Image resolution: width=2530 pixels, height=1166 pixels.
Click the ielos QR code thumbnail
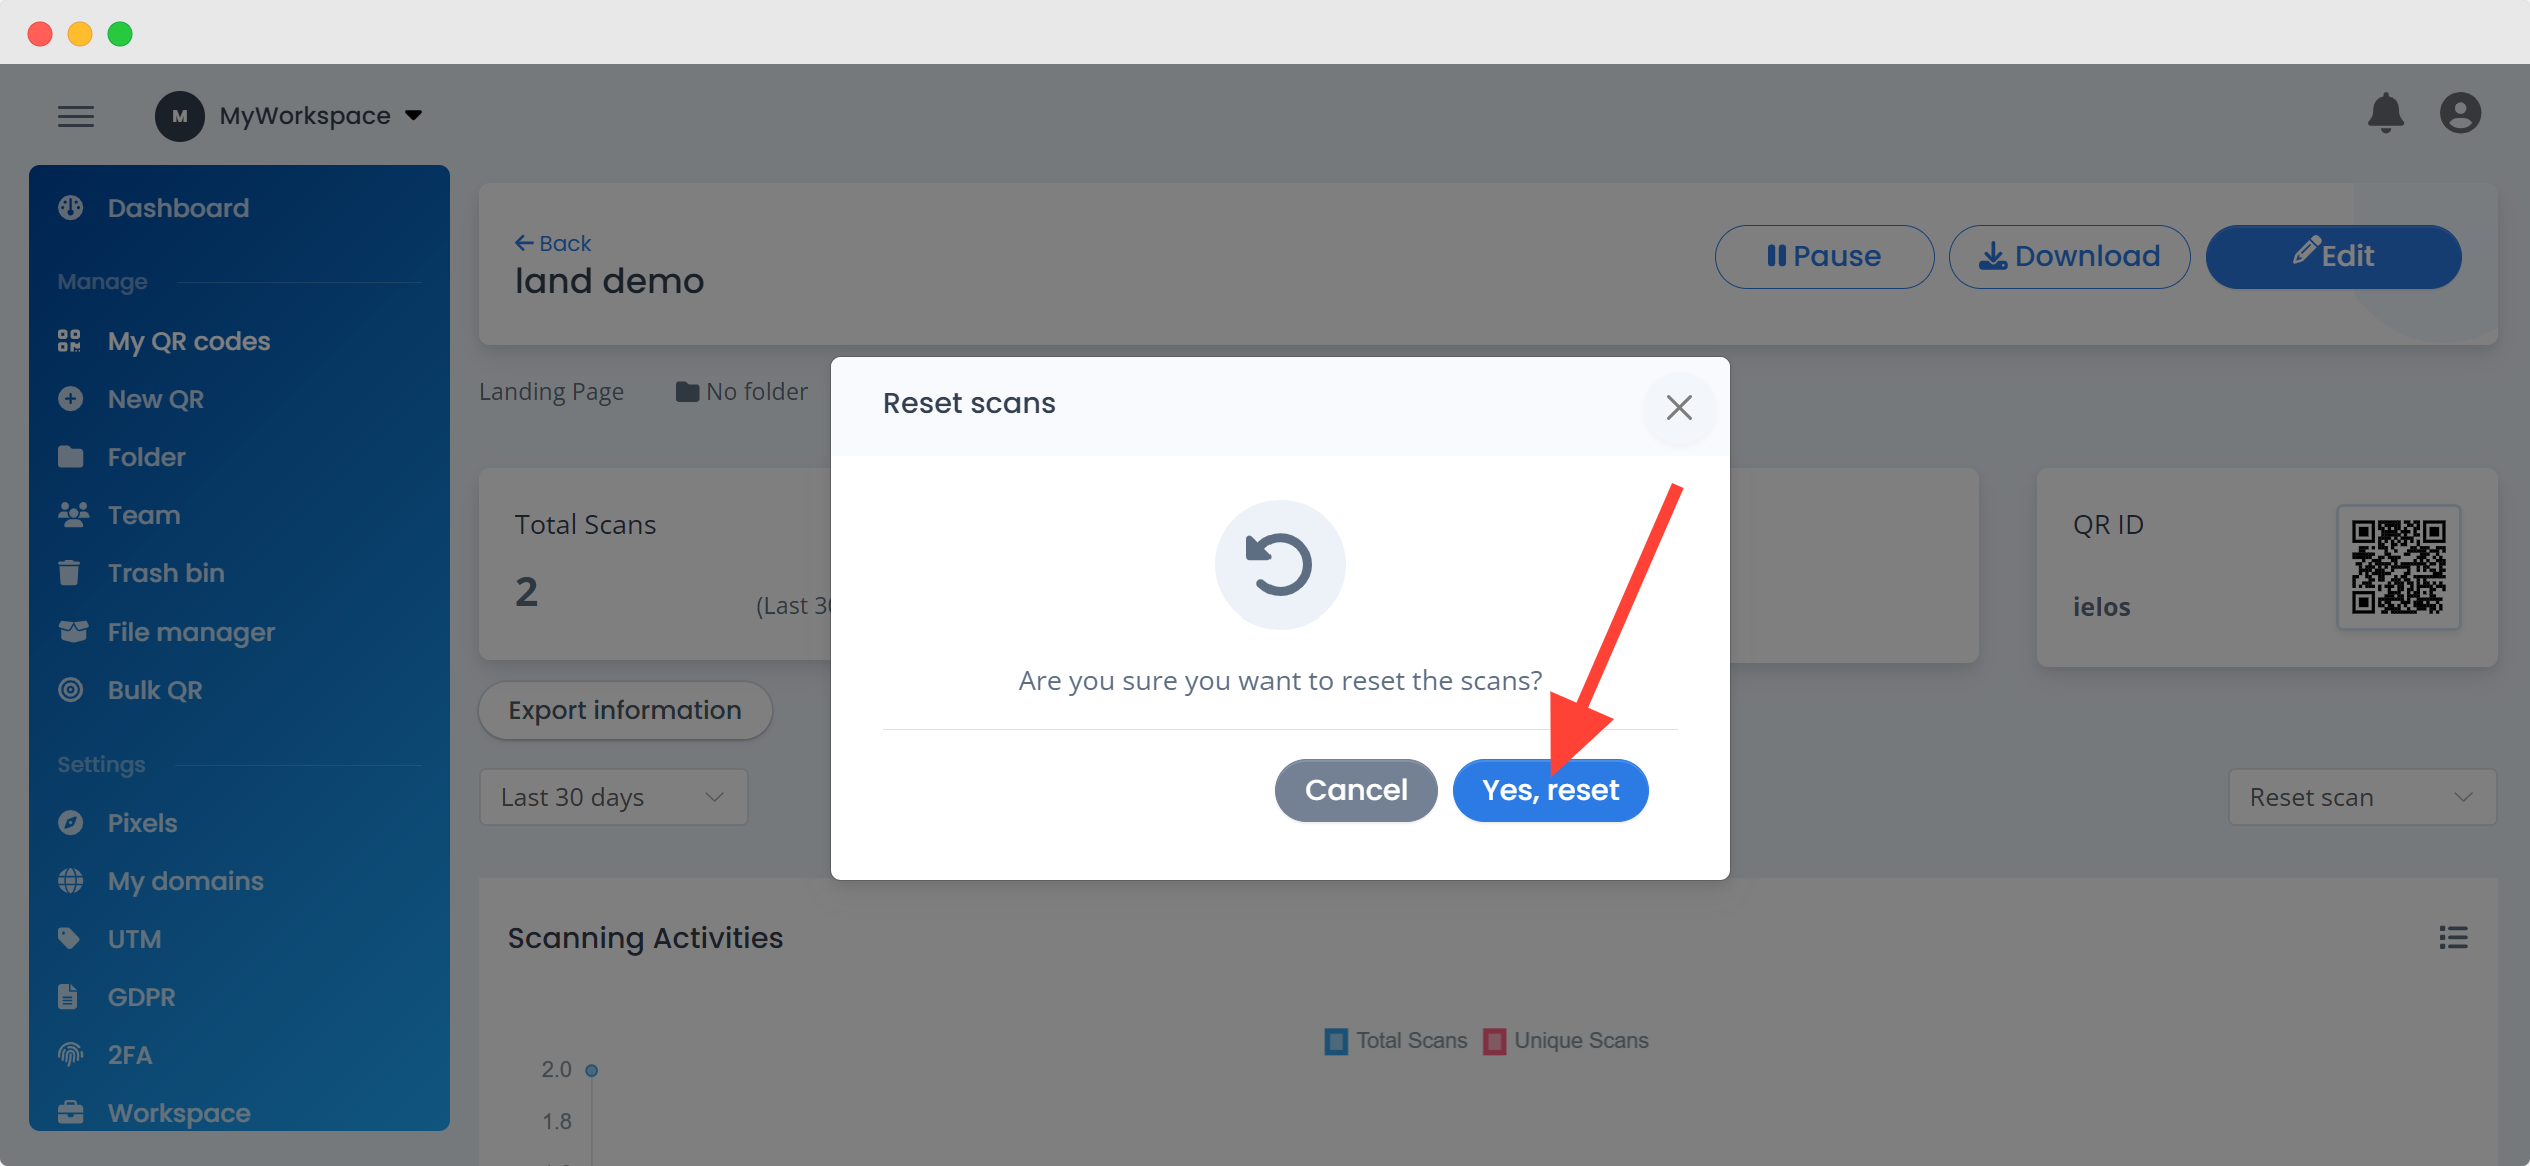[2398, 567]
